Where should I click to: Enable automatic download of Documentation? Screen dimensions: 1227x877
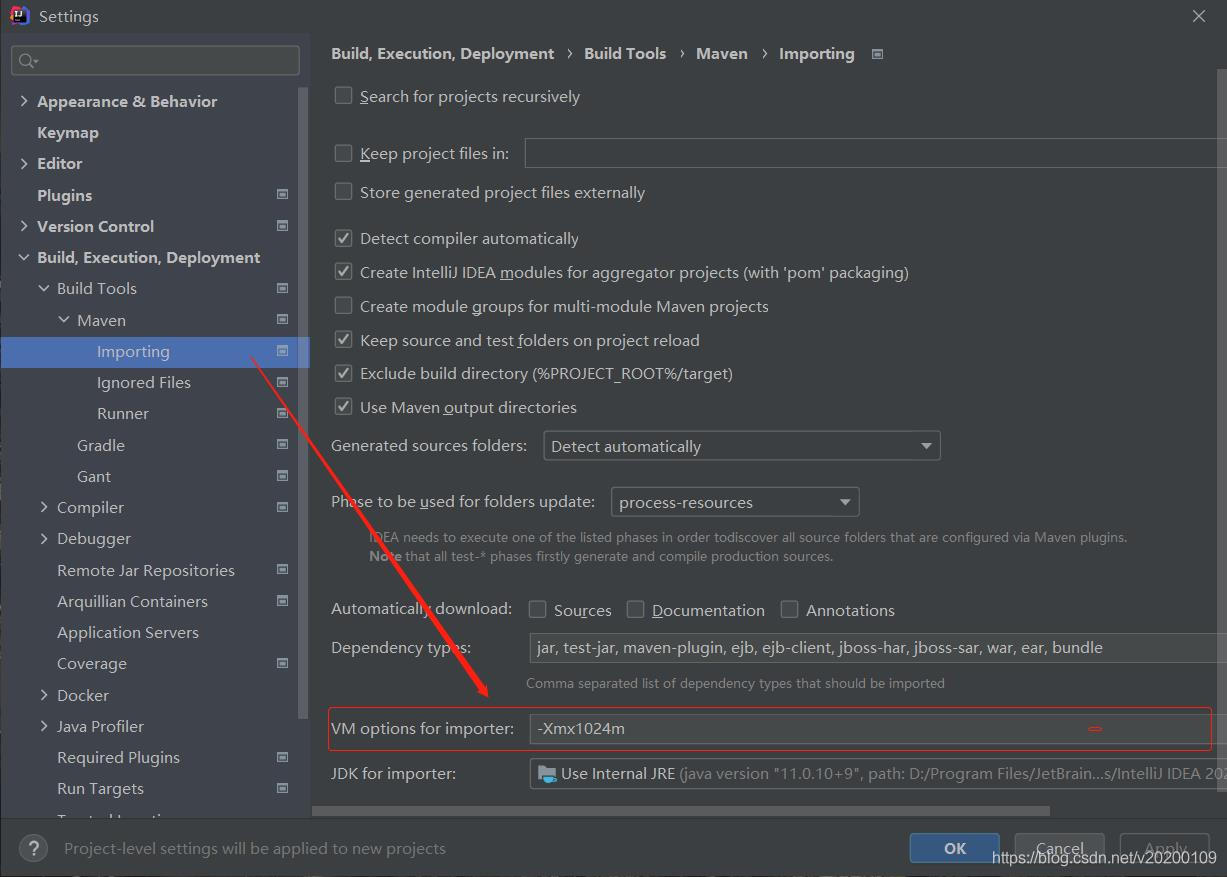tap(635, 609)
